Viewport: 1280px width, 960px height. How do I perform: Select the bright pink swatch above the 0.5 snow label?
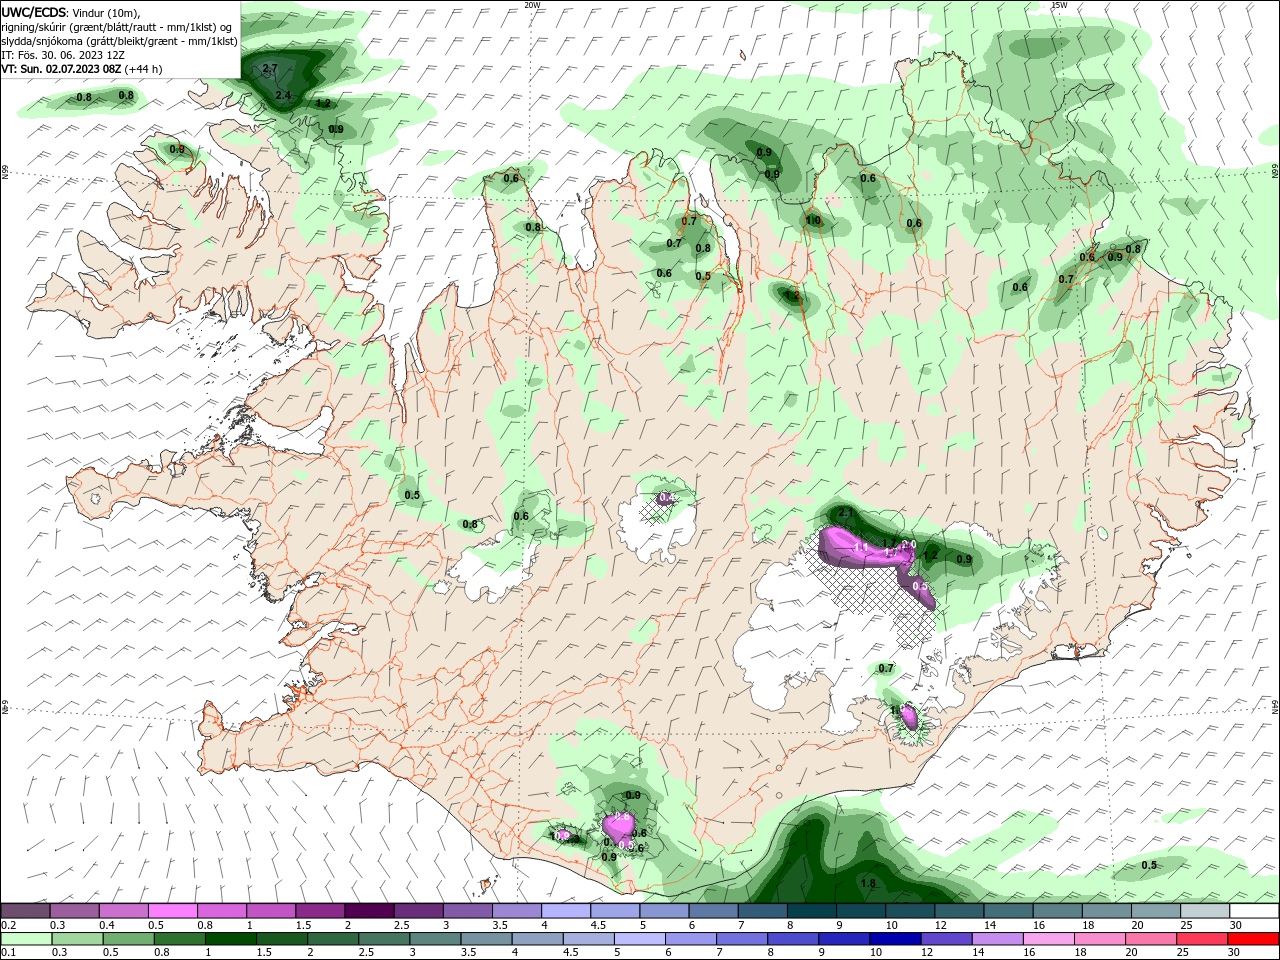pos(172,911)
